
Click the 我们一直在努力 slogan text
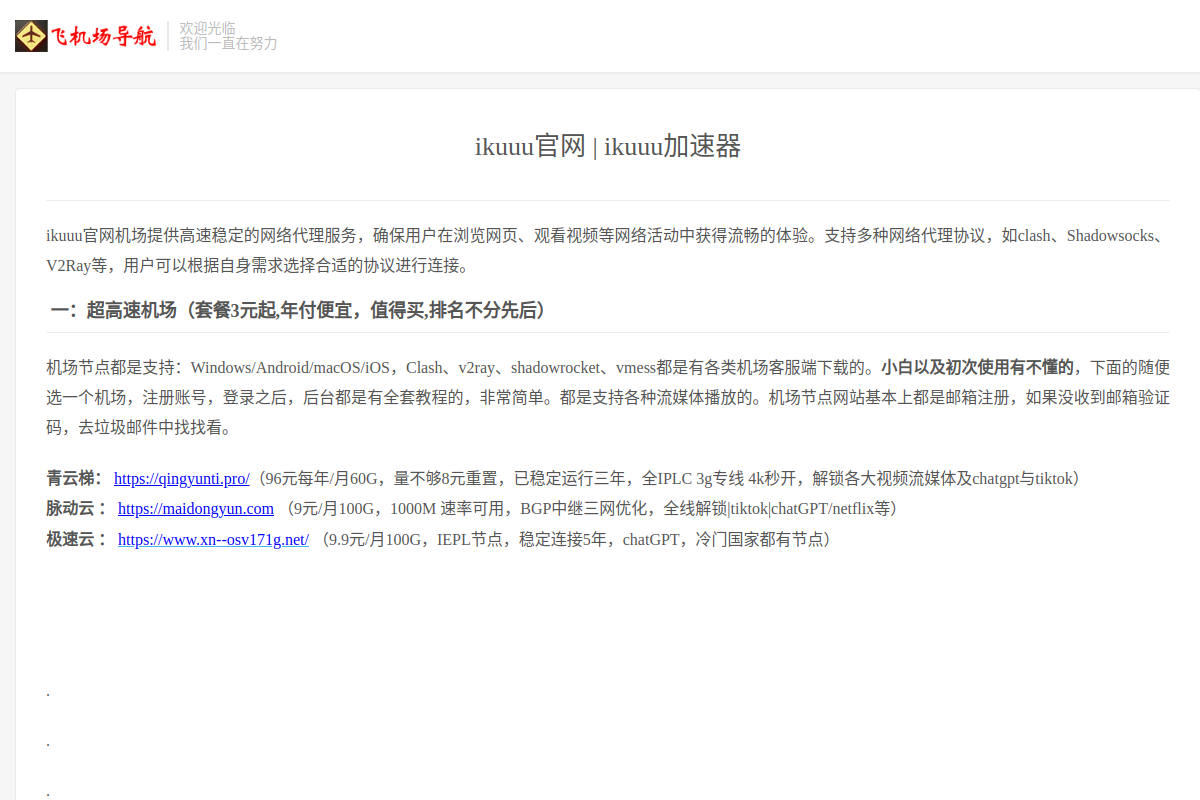coord(229,44)
